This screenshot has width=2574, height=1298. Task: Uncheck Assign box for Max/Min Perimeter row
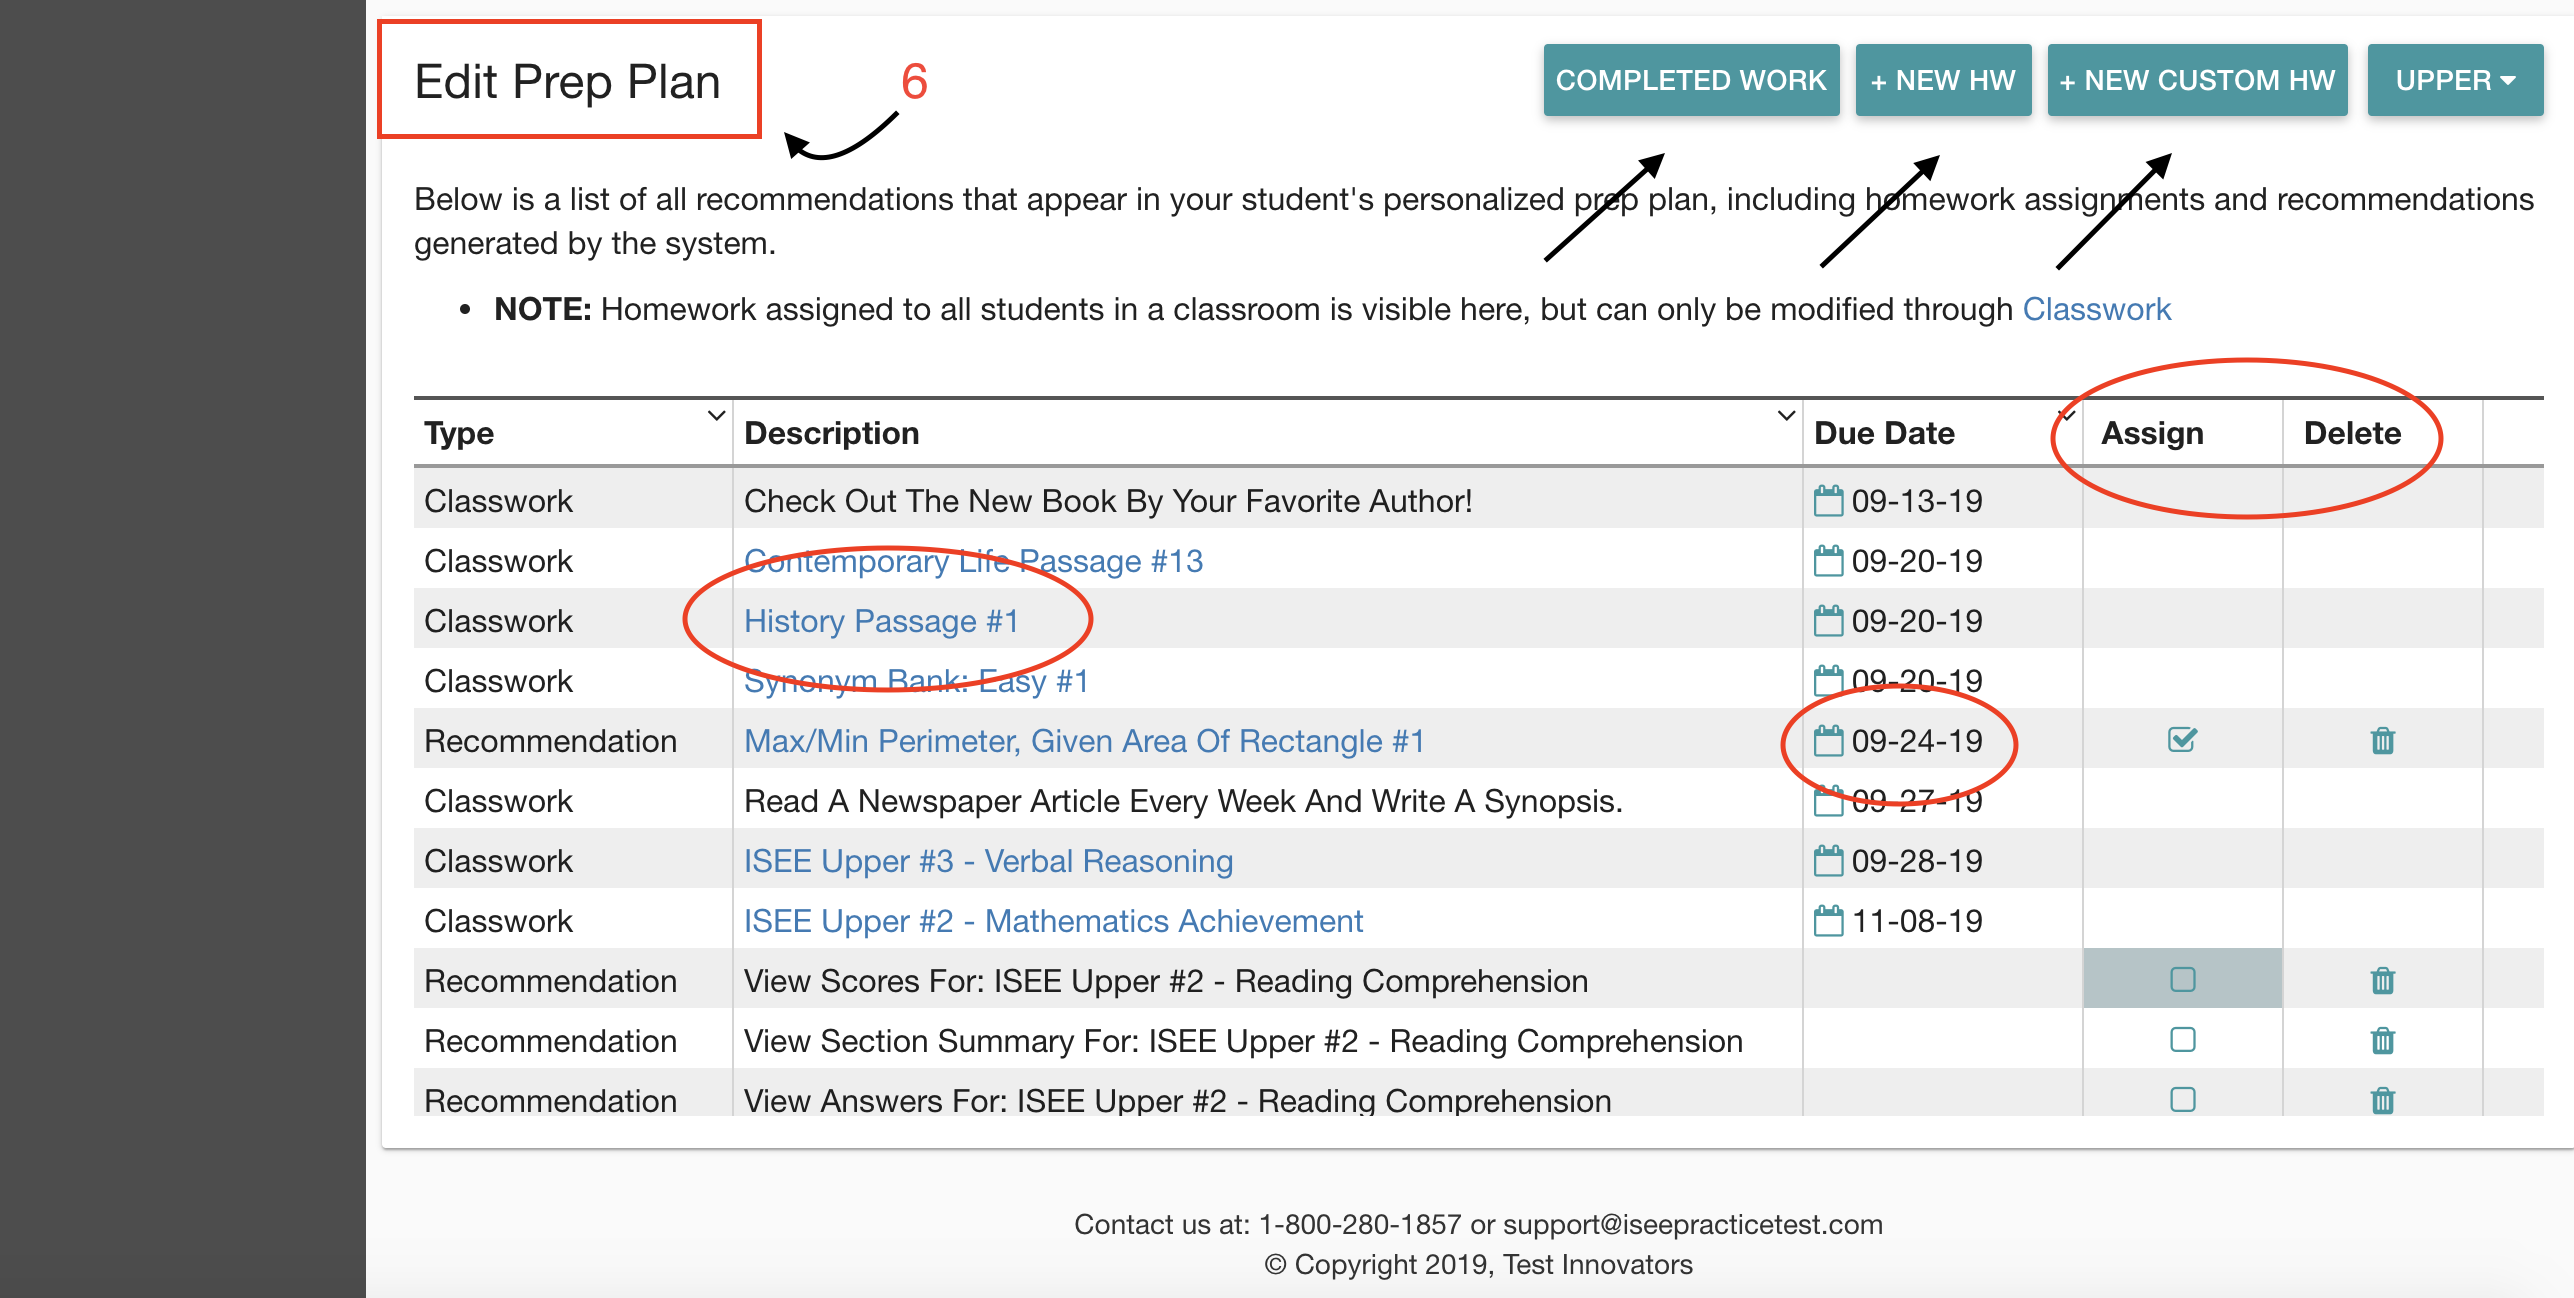(x=2182, y=740)
